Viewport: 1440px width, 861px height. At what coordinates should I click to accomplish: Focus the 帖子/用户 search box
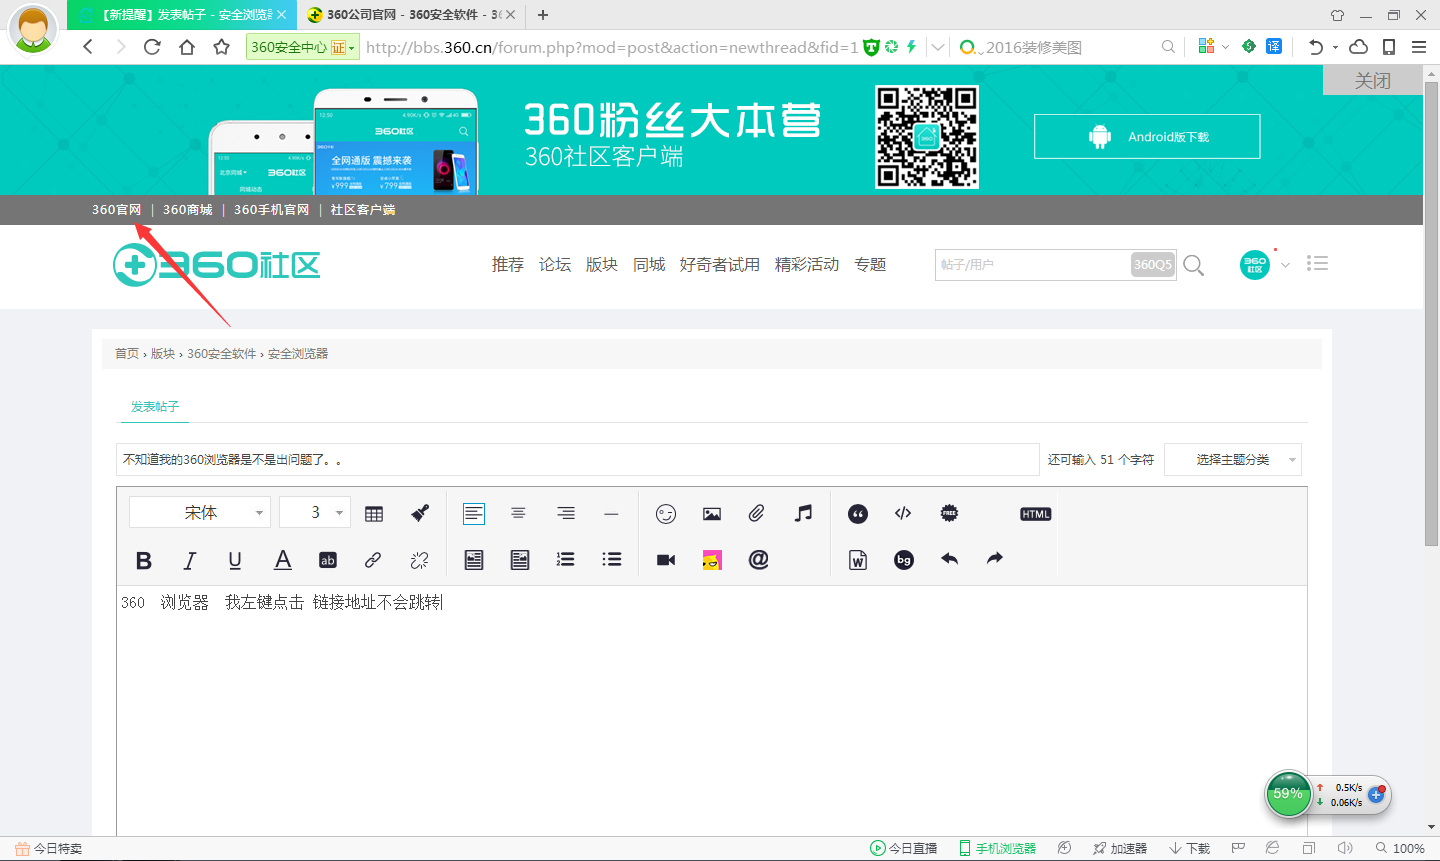click(x=1031, y=265)
